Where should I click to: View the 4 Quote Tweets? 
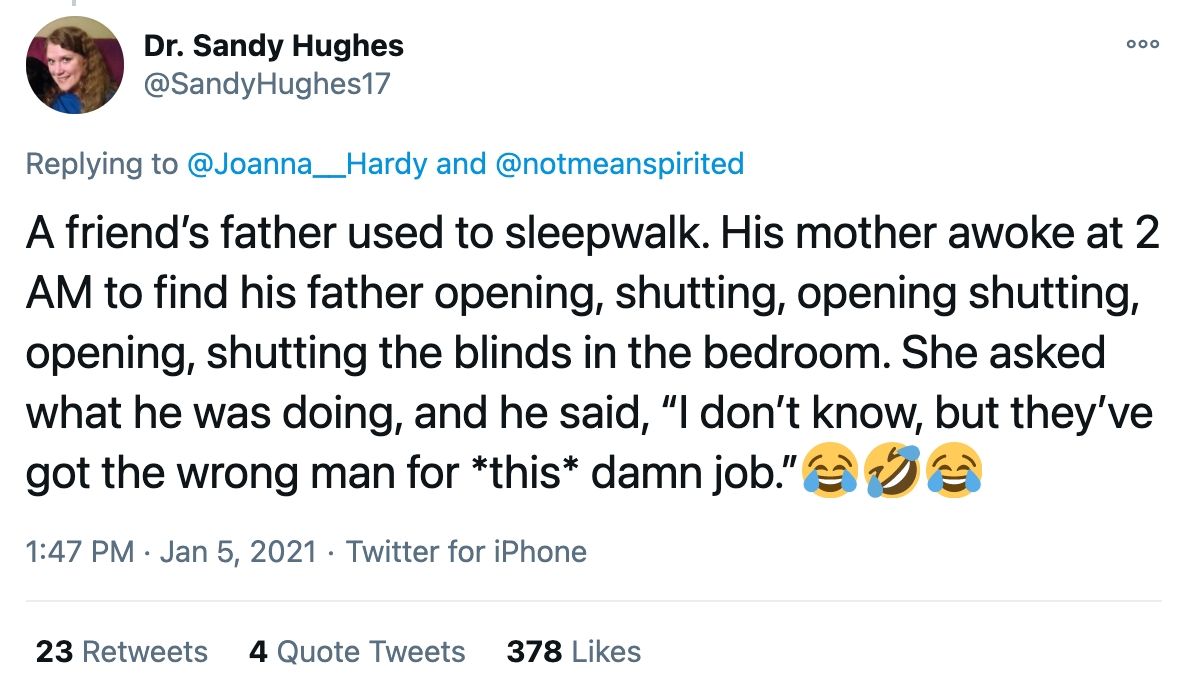[356, 652]
